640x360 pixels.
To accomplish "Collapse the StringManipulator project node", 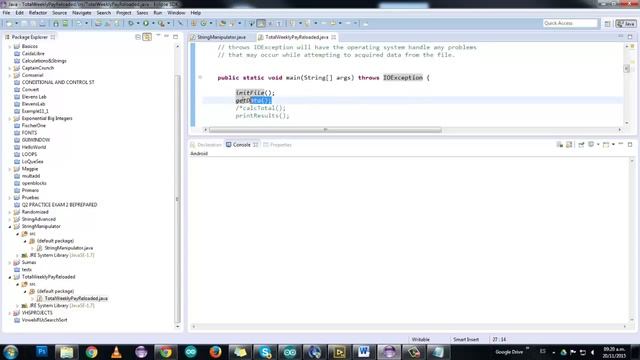I will pyautogui.click(x=10, y=227).
